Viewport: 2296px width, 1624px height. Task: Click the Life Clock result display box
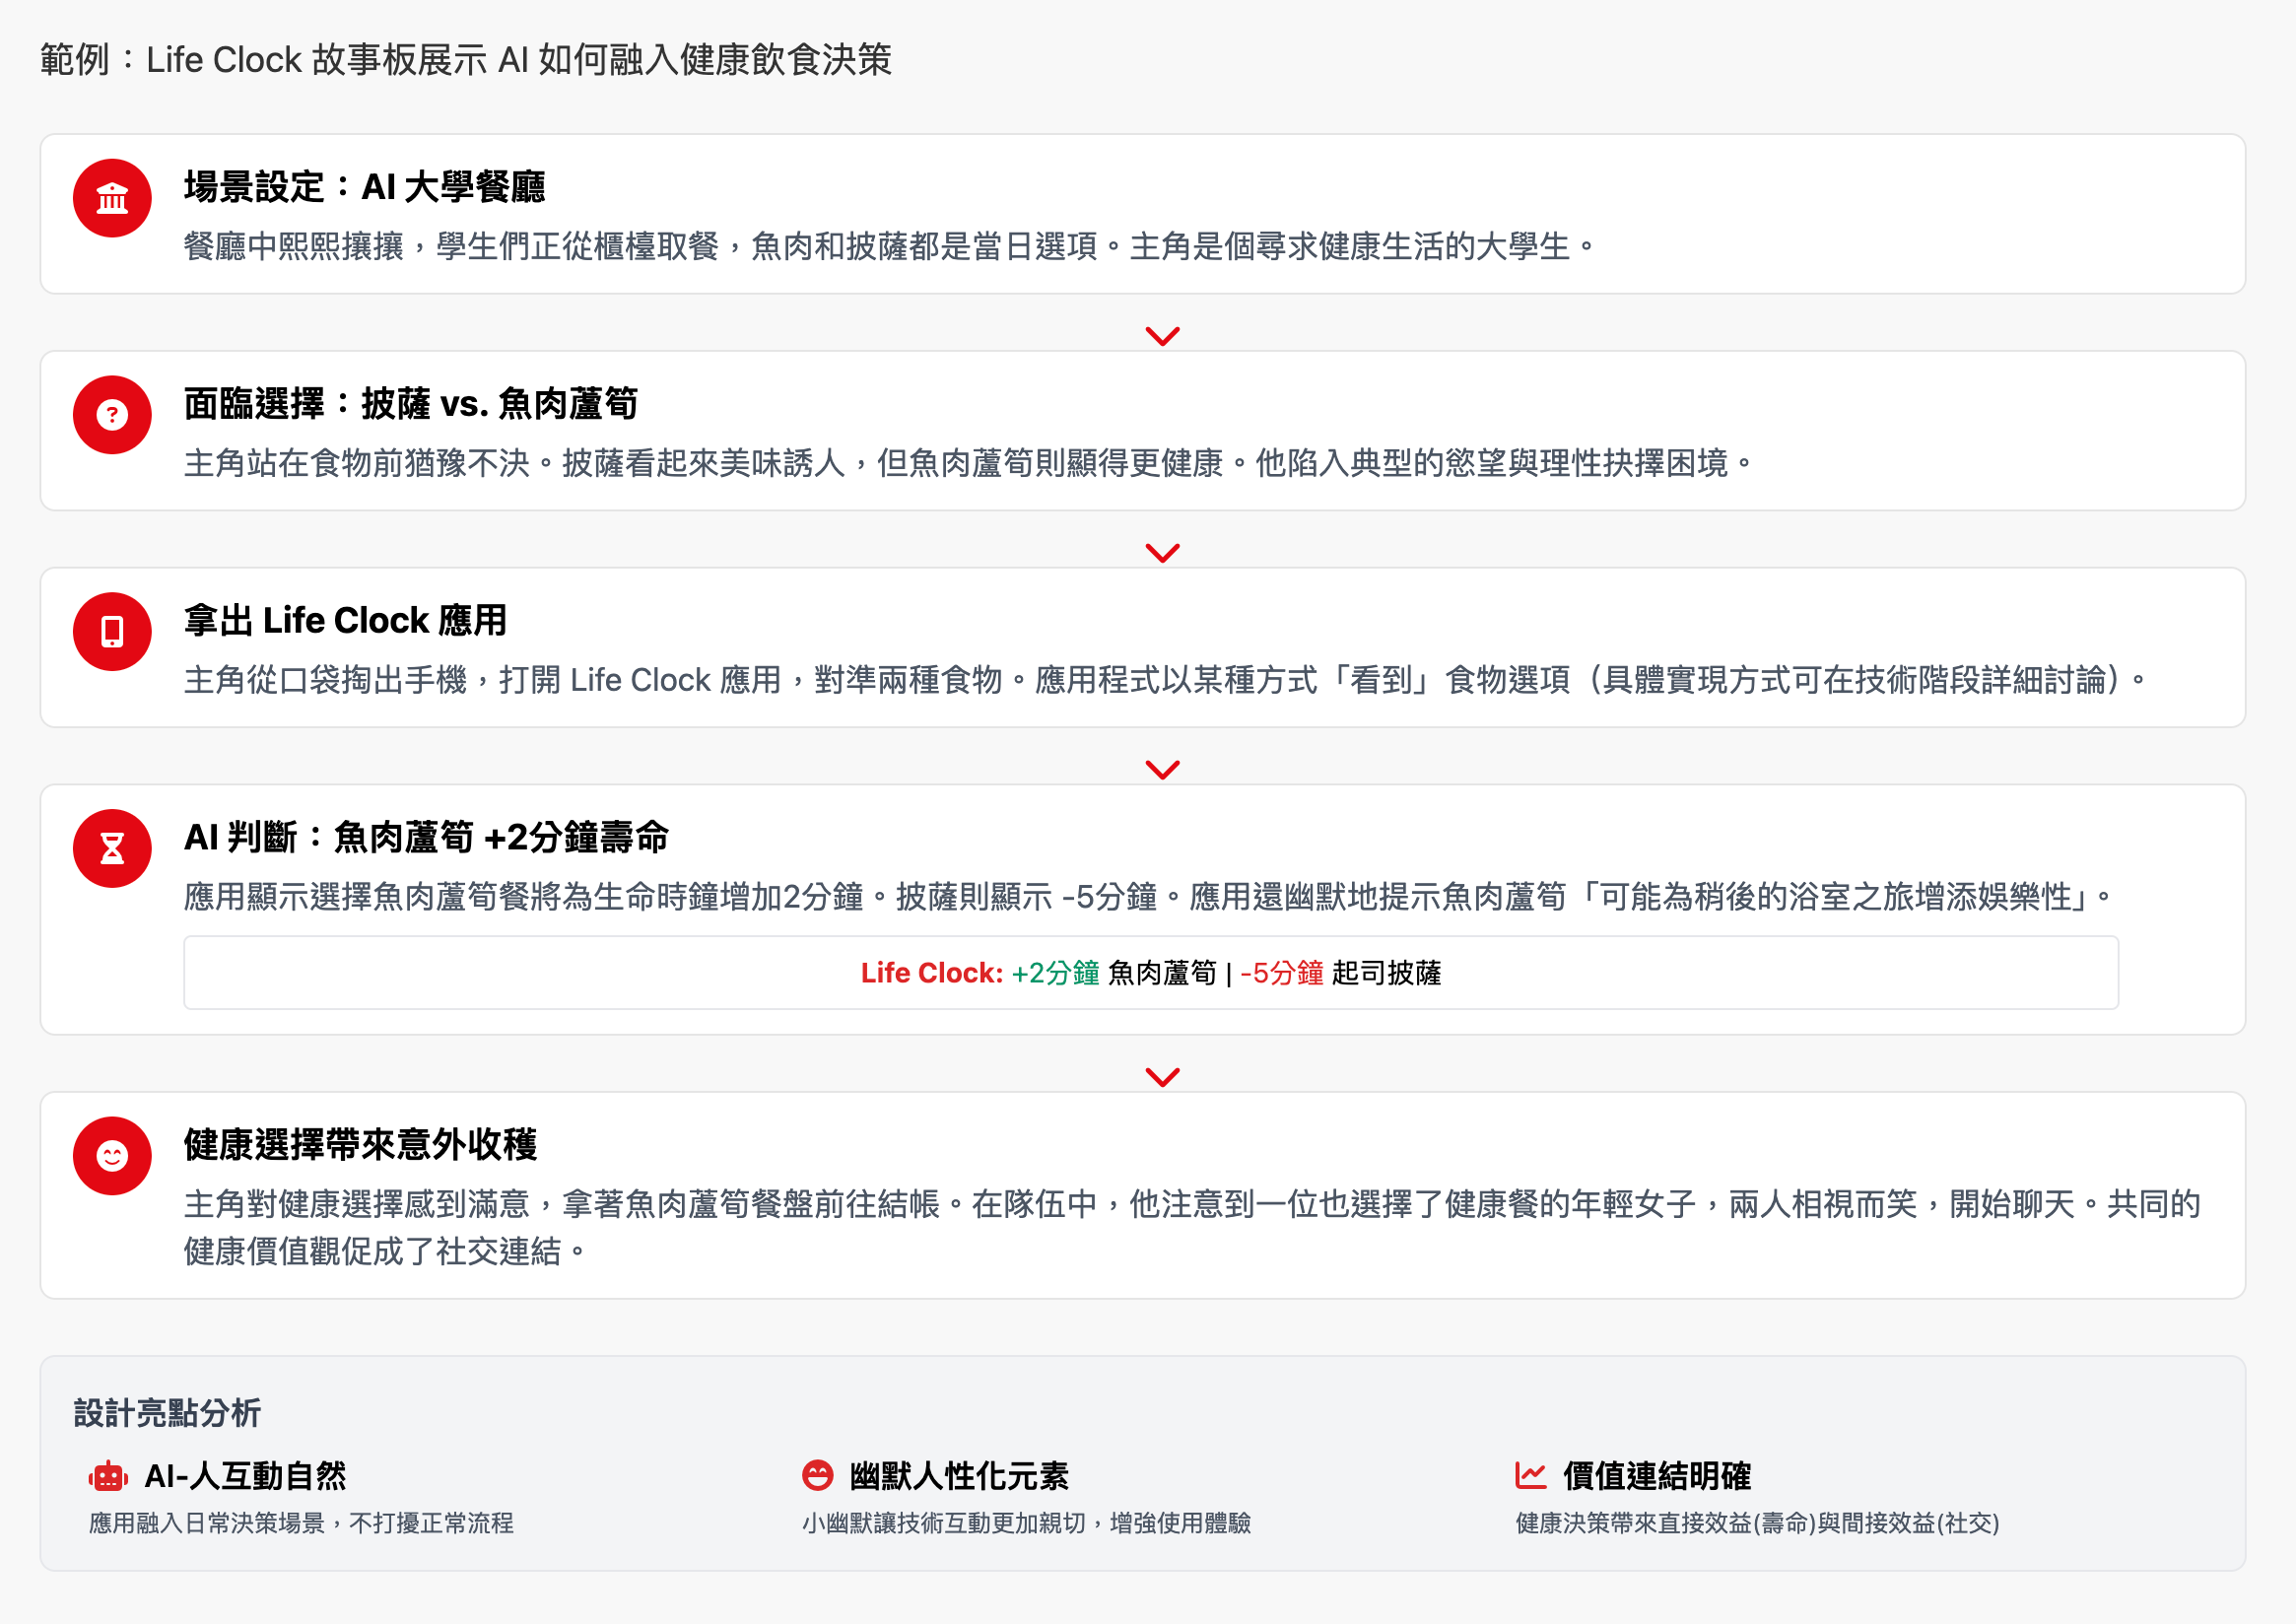pos(1150,973)
